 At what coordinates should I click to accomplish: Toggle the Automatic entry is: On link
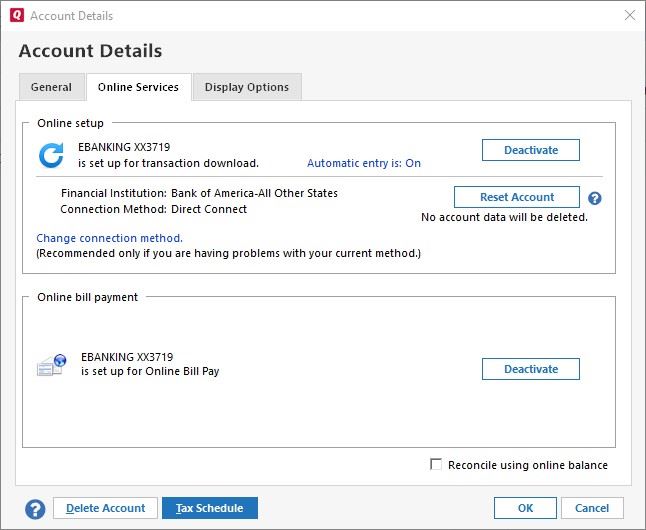[x=363, y=163]
